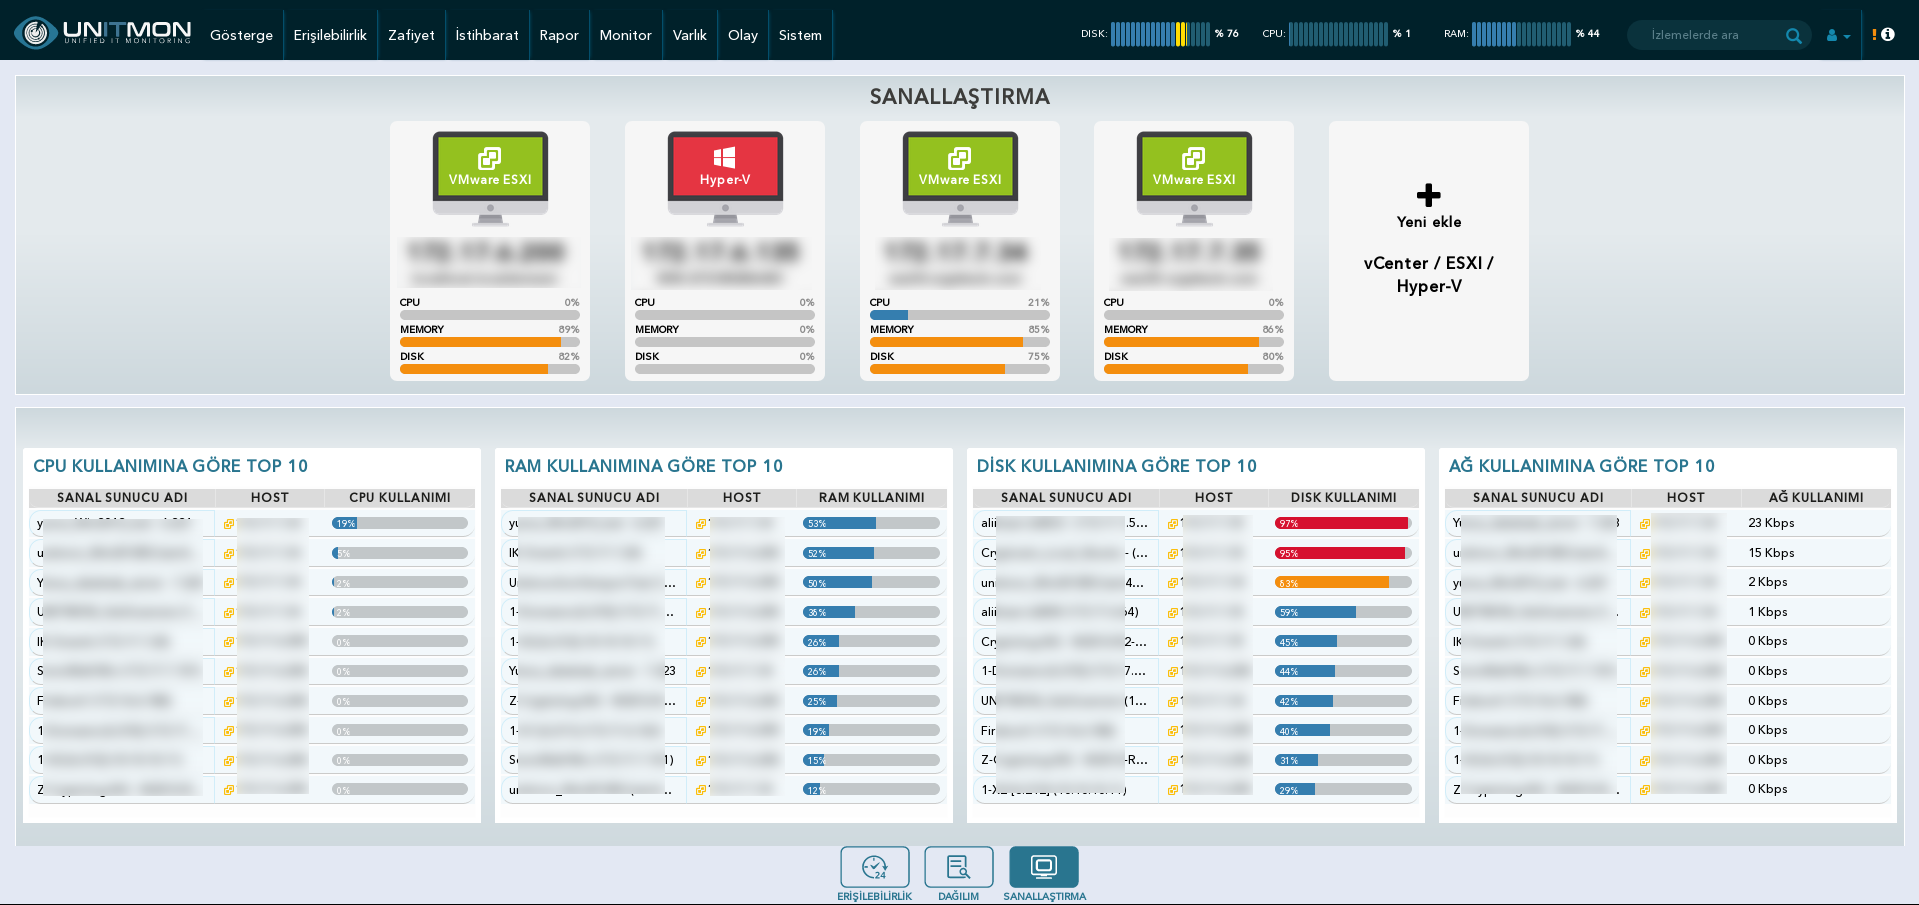Click host link icon in 15 Kbps row

(x=1644, y=553)
